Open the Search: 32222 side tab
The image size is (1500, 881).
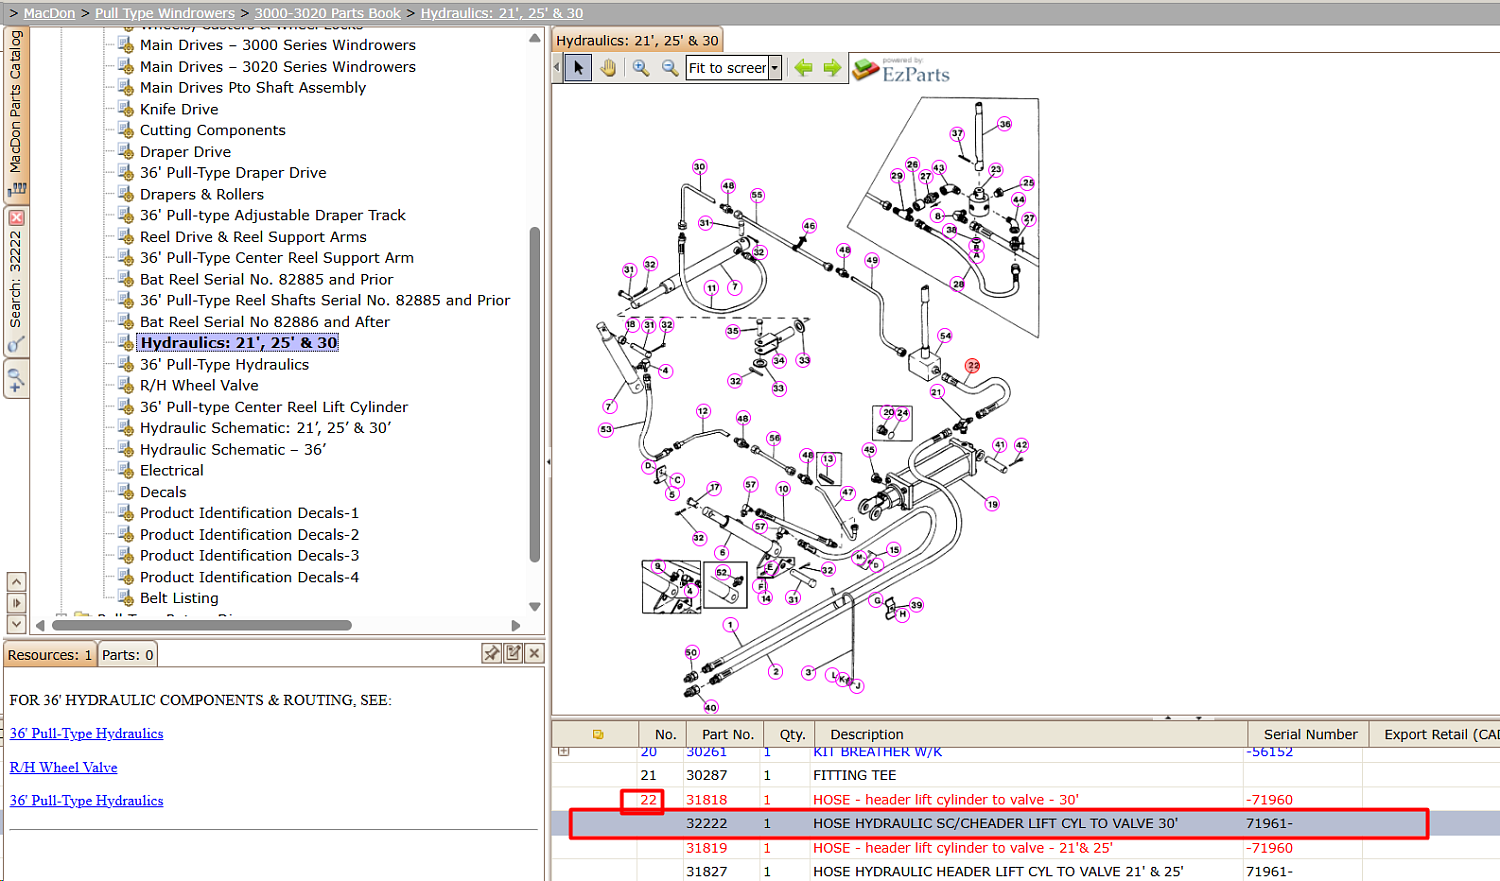[x=16, y=280]
